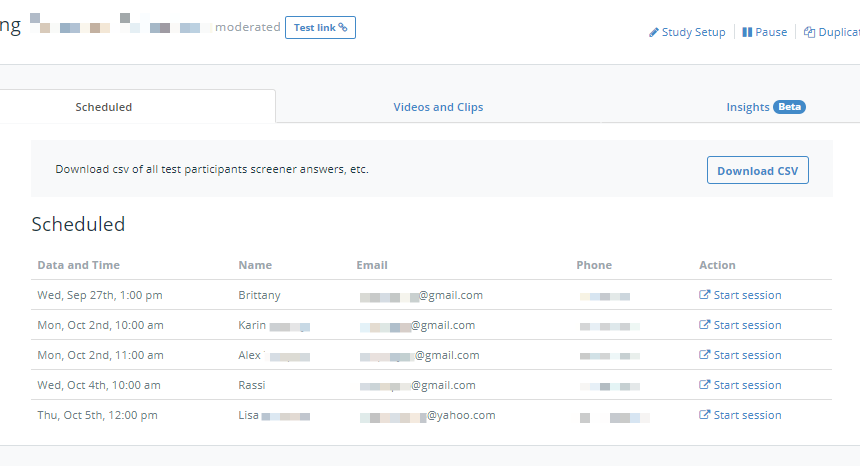Click the name Brittany

point(259,295)
